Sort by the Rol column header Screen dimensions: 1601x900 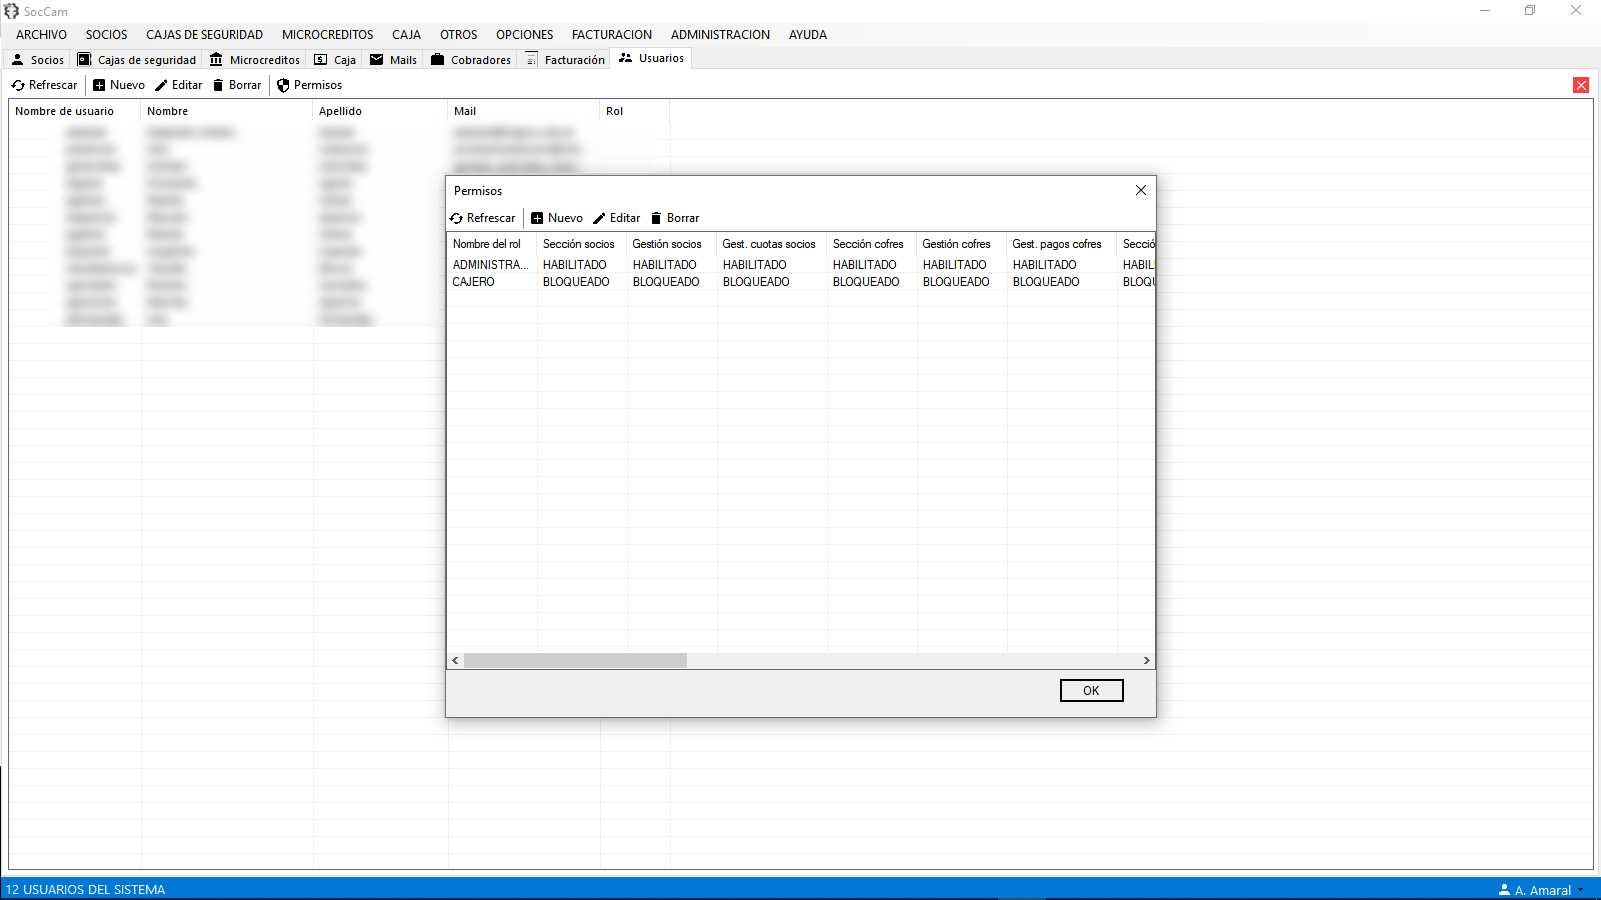635,111
